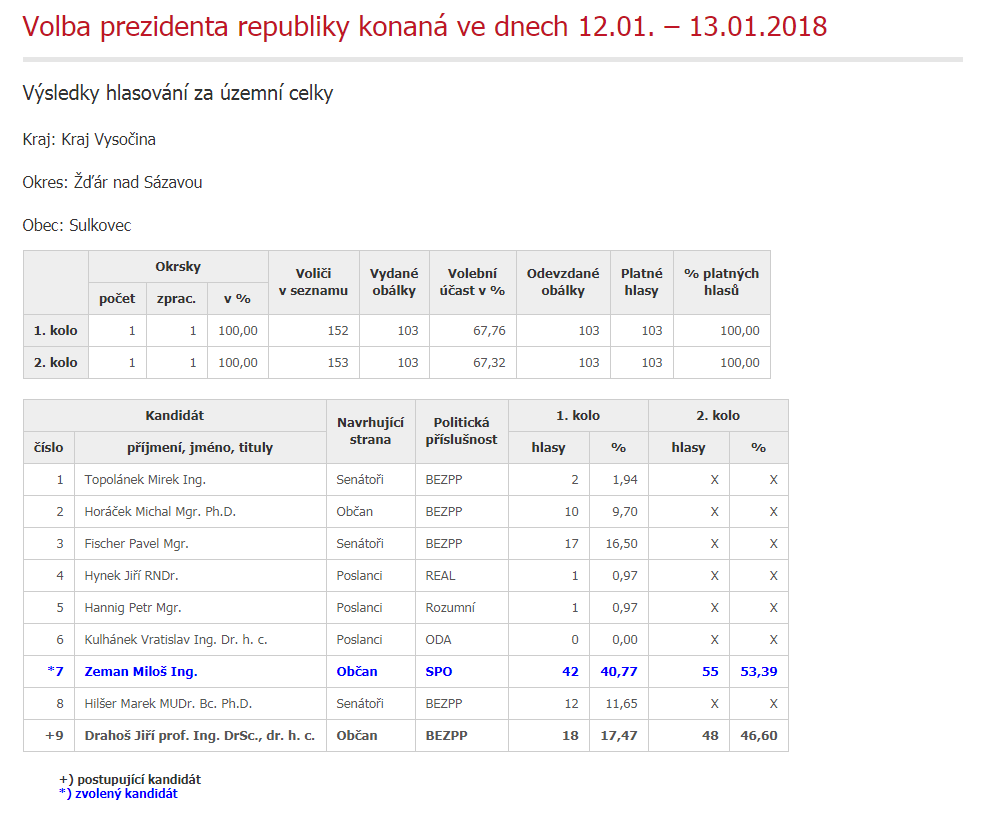Click Topolánek's percentage '1,94'
The height and width of the screenshot is (819, 985).
click(624, 479)
